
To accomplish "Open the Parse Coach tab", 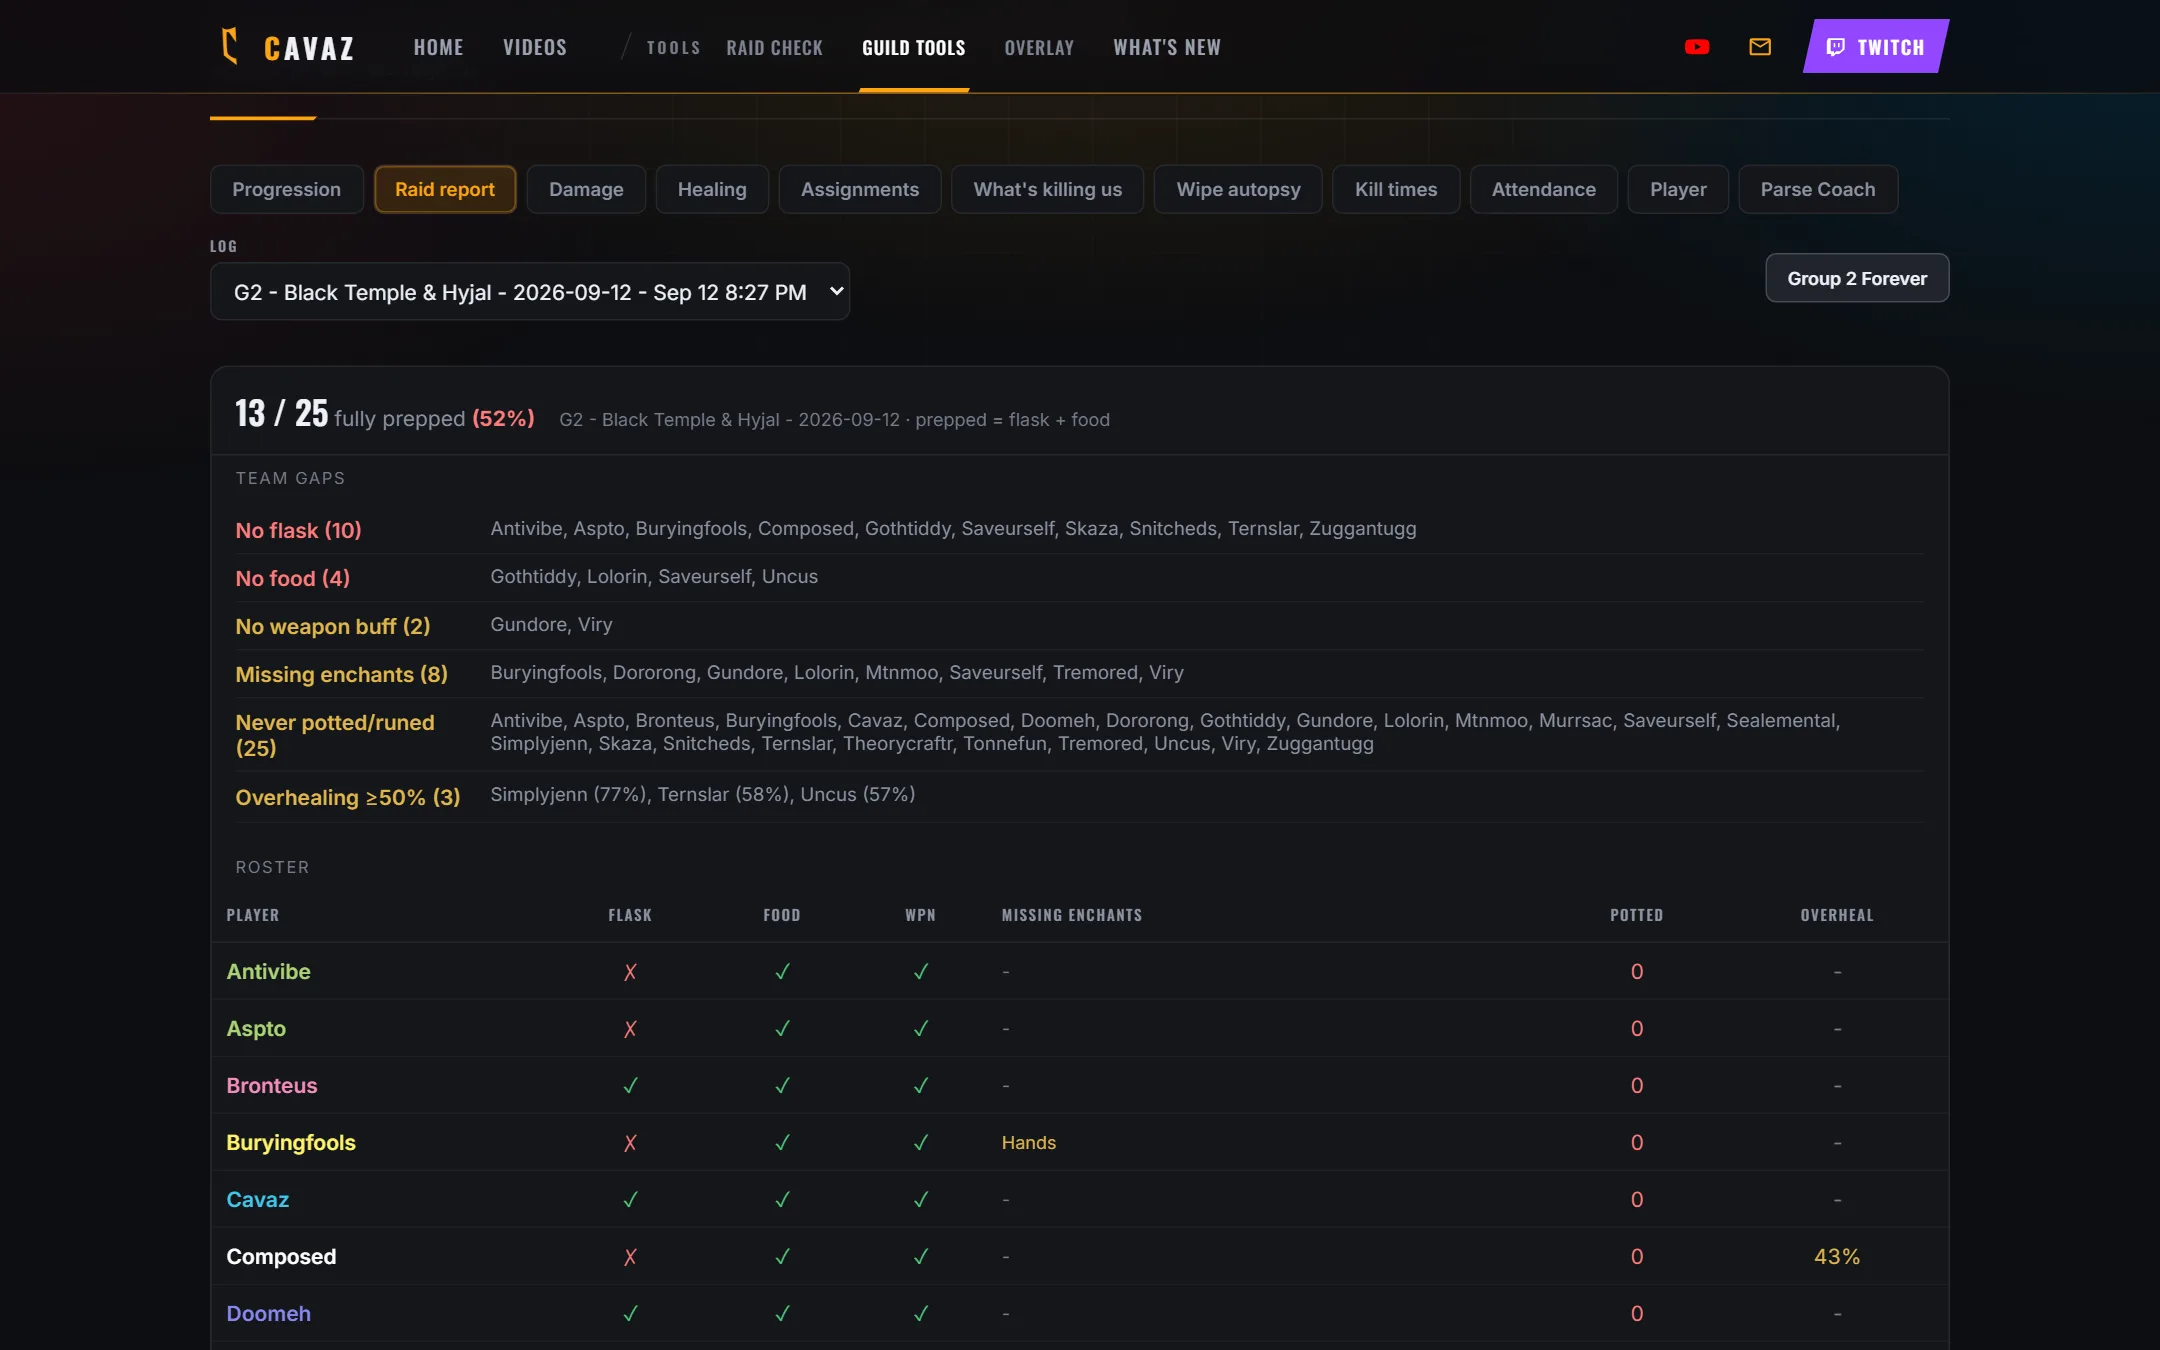I will click(x=1818, y=189).
